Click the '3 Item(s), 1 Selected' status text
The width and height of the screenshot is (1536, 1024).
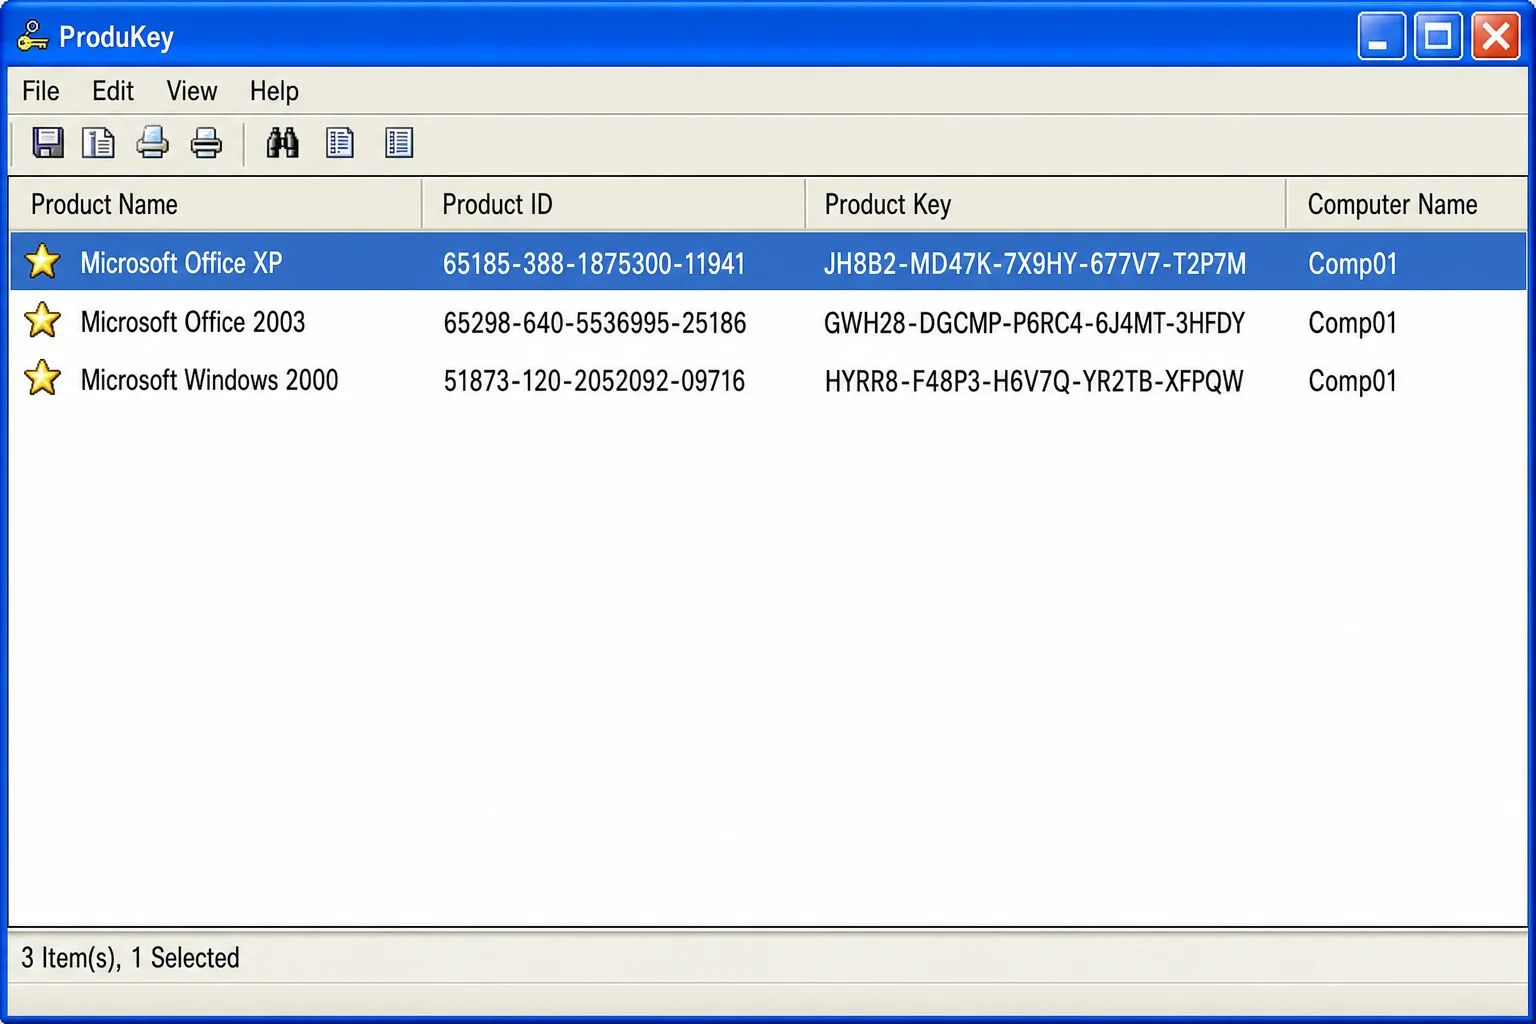[130, 958]
